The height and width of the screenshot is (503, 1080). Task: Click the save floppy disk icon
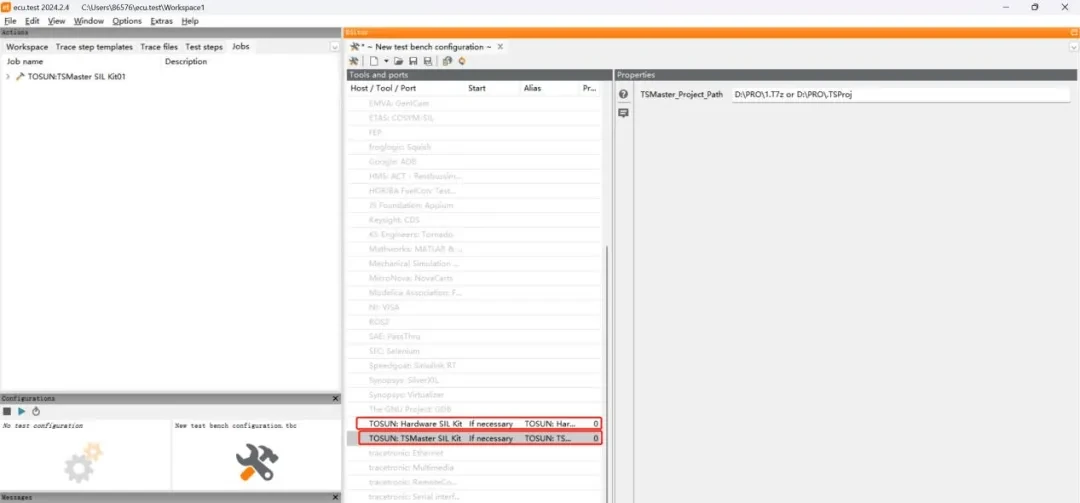pos(414,61)
